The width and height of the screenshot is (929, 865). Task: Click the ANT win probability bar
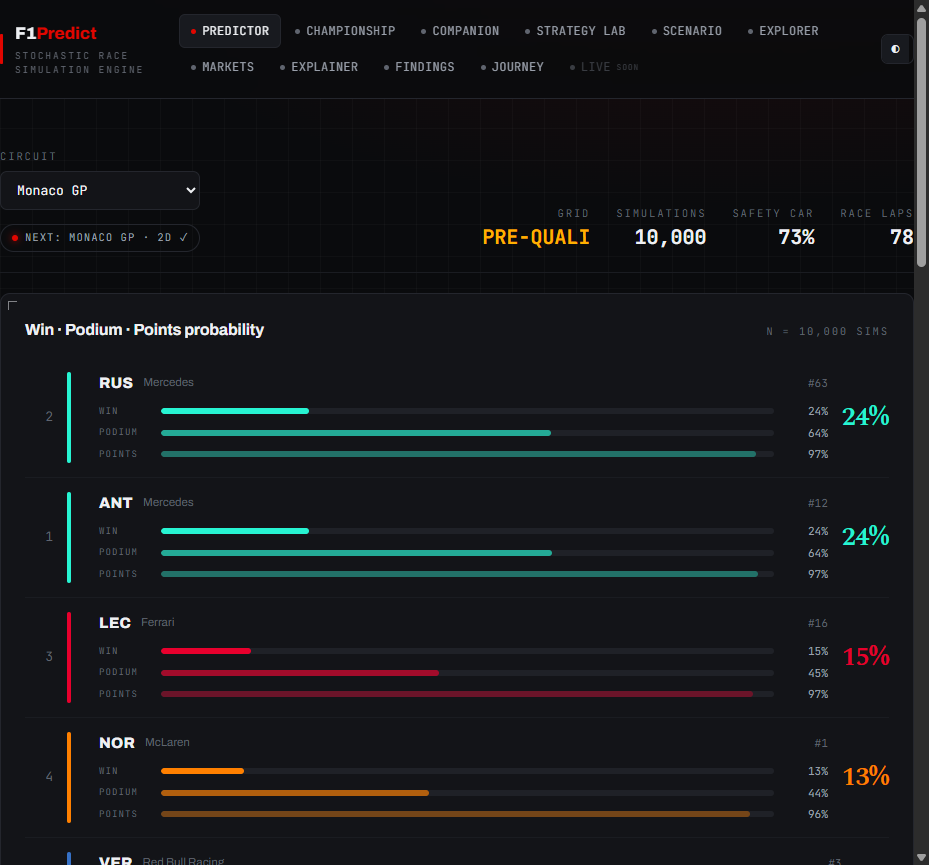[467, 531]
